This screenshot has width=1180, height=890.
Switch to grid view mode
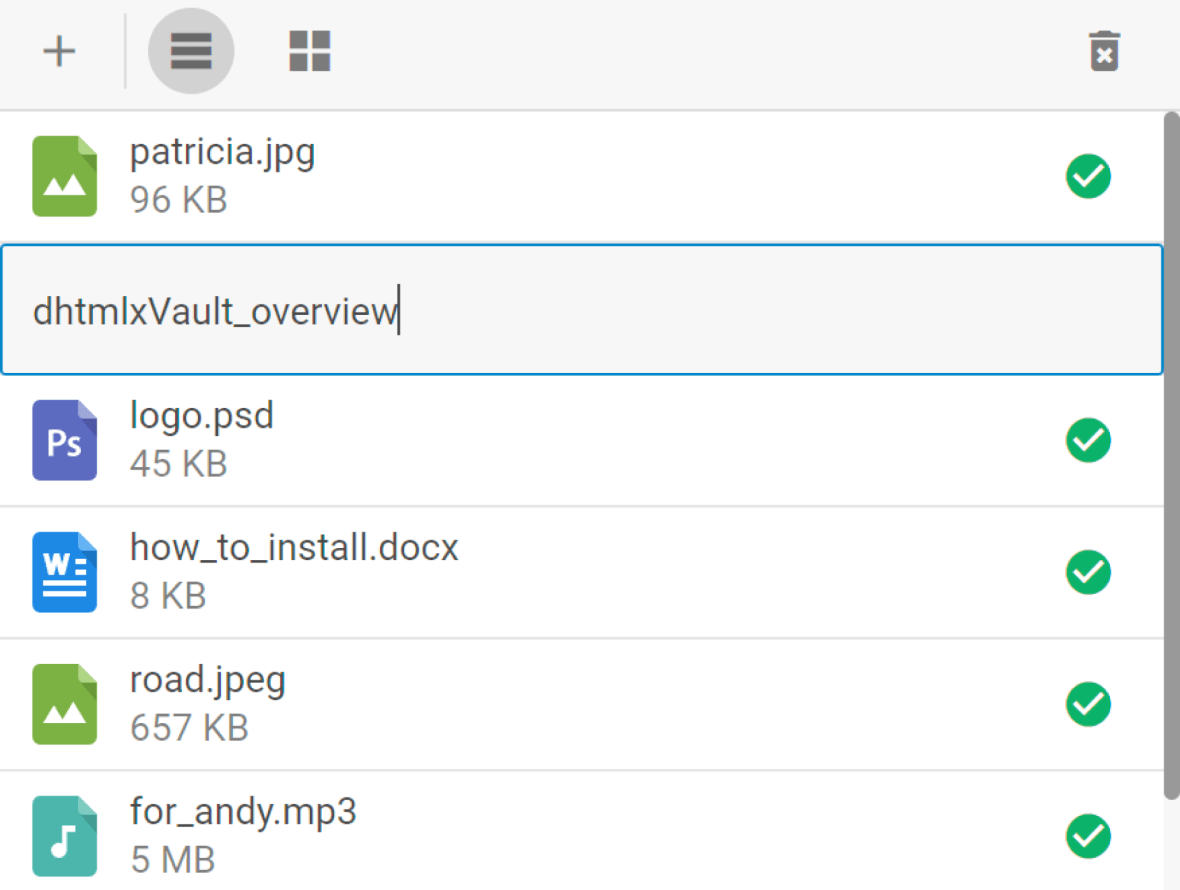[310, 51]
